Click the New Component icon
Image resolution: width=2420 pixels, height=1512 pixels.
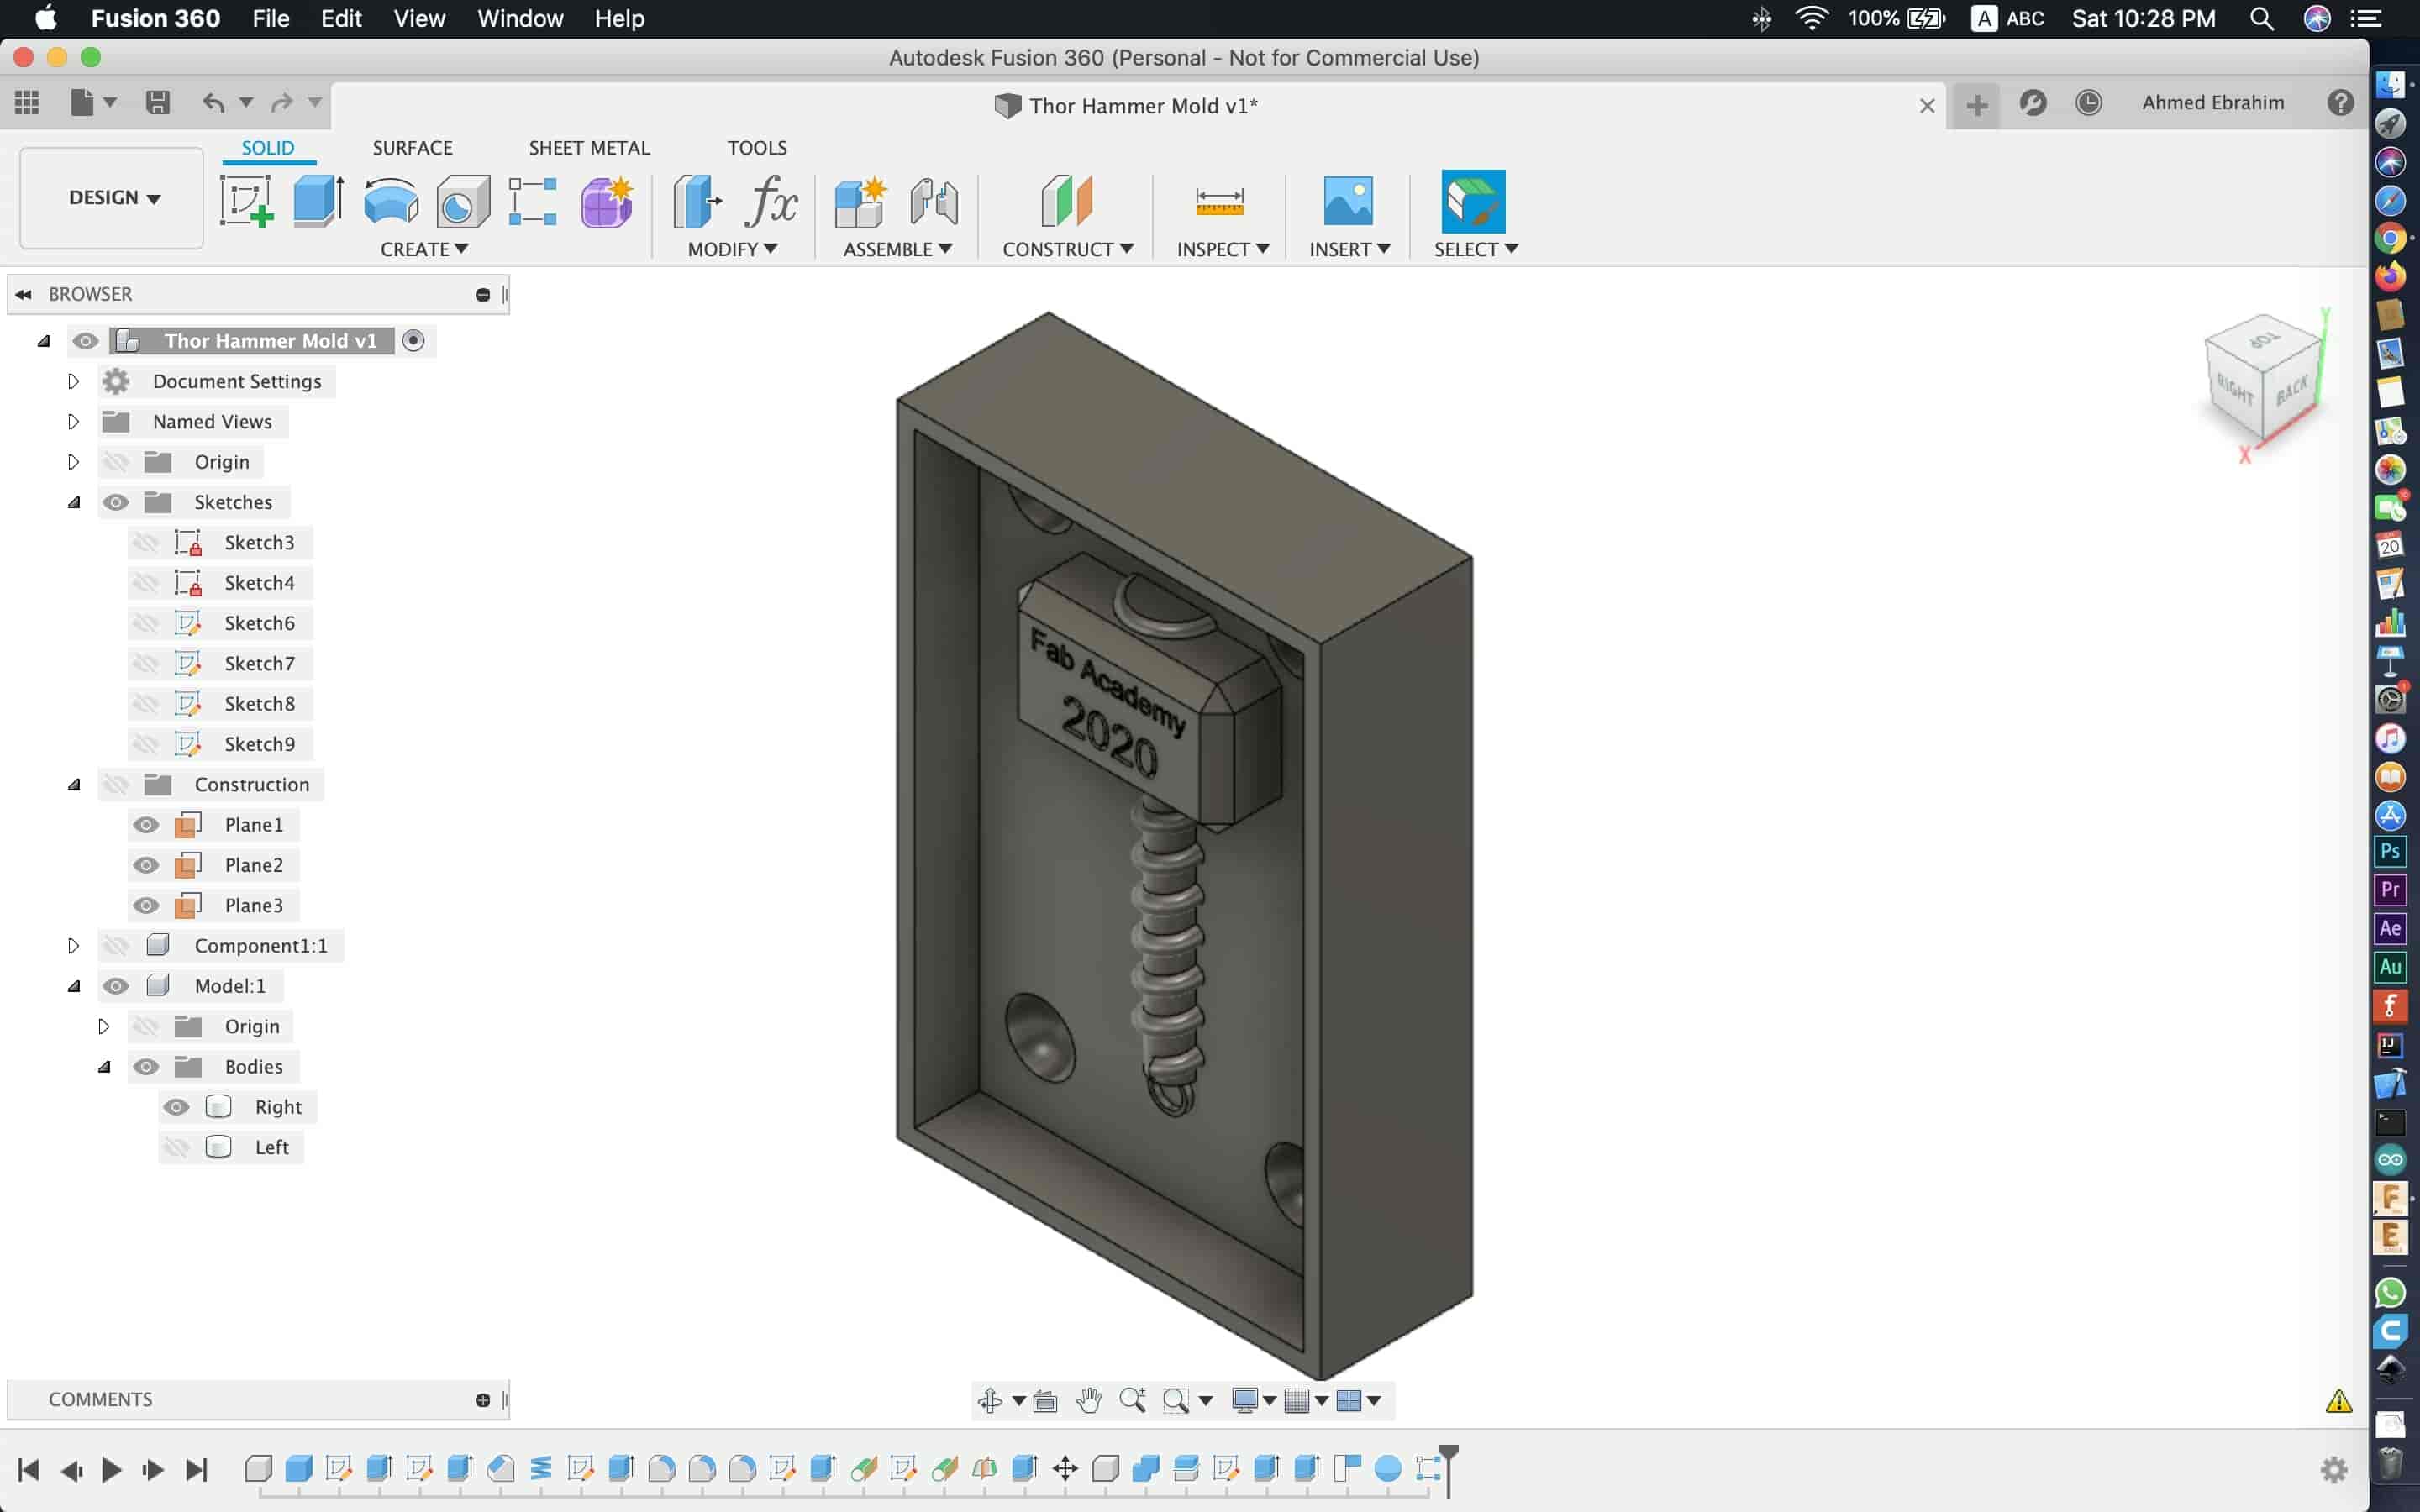coord(860,201)
